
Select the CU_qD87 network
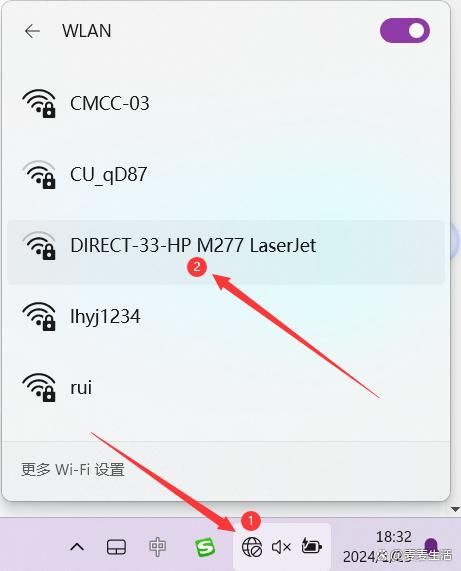pyautogui.click(x=226, y=174)
